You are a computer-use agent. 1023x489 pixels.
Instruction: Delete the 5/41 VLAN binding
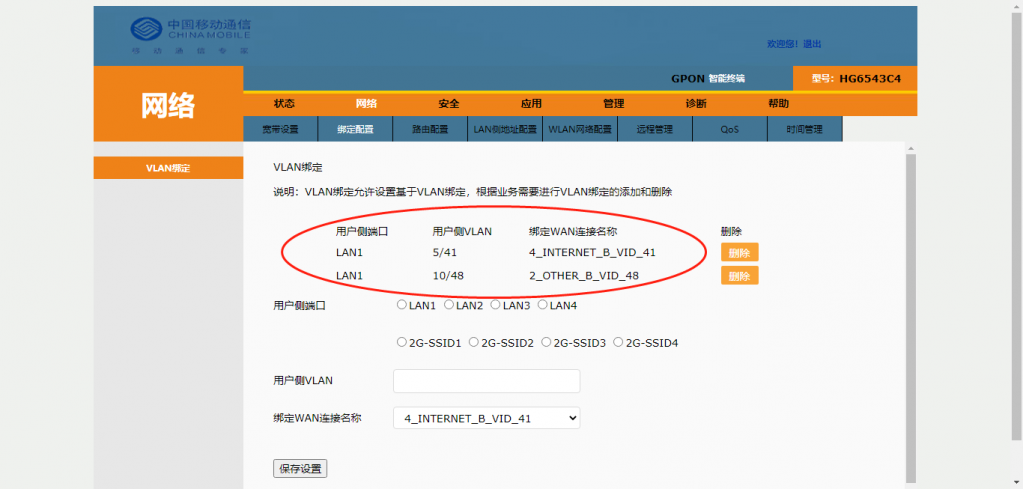[739, 253]
